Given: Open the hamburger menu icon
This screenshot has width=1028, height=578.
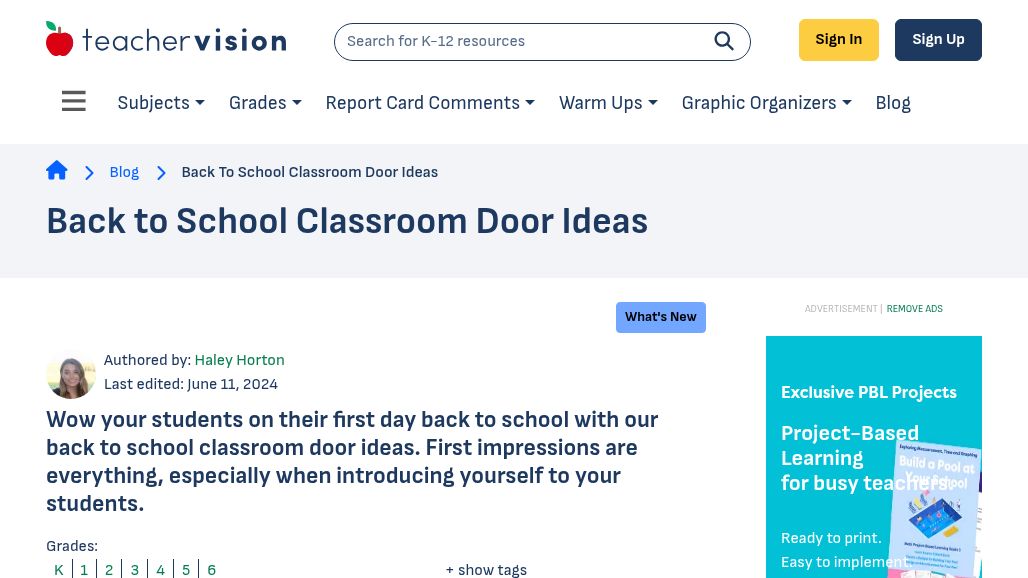Looking at the screenshot, I should pyautogui.click(x=74, y=102).
